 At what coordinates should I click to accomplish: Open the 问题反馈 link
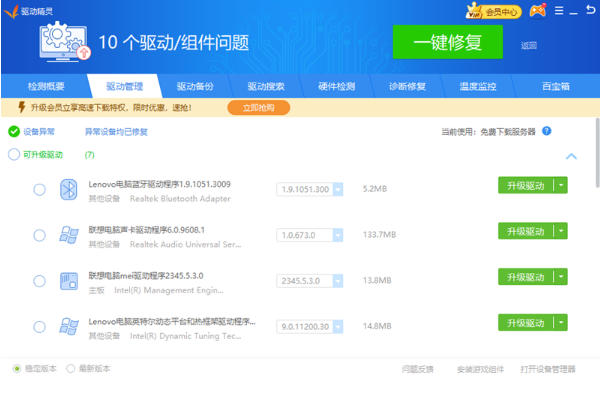[x=418, y=369]
